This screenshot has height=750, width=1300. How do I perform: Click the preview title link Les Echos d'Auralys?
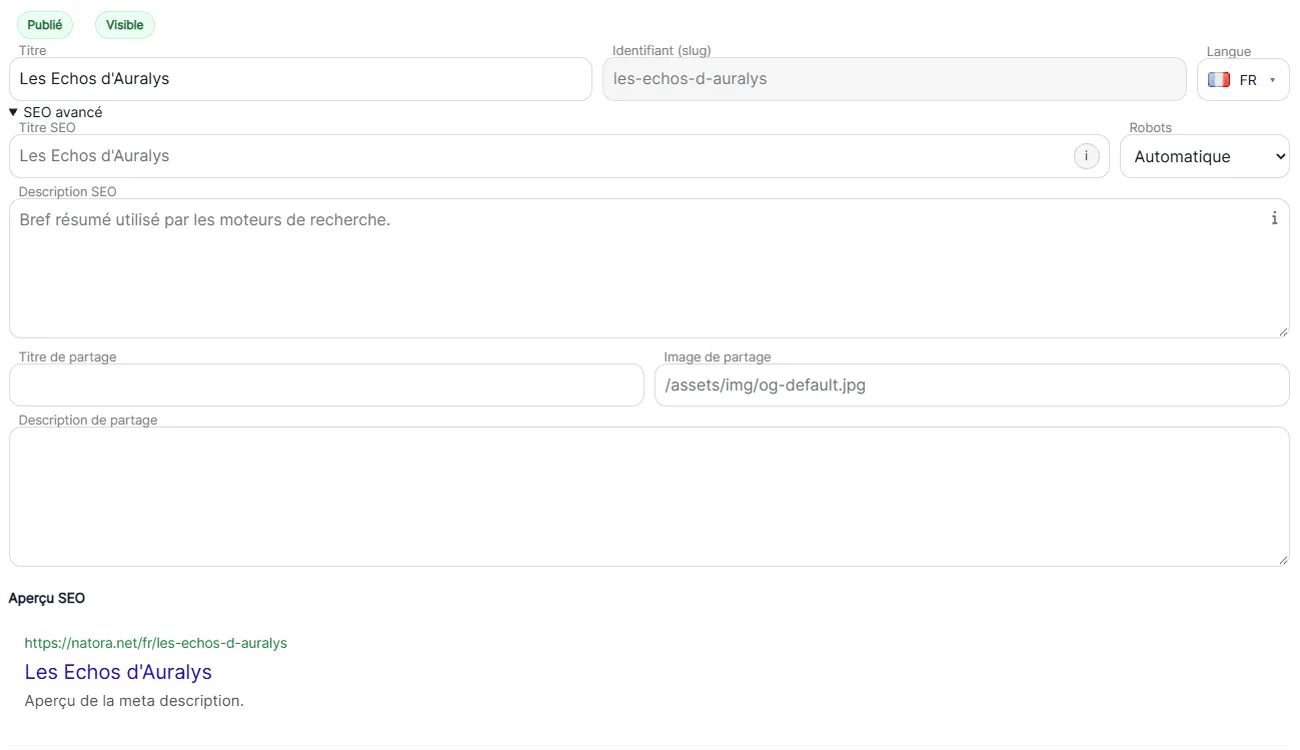coord(118,672)
